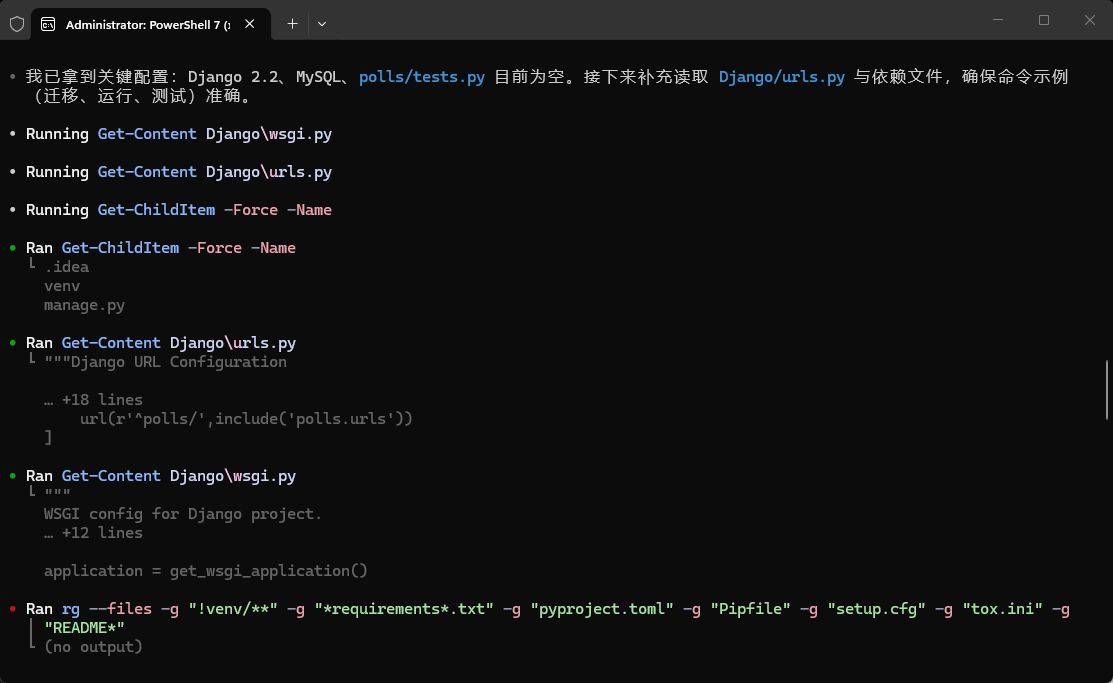
Task: Click the application = get_wsgi_application() line
Action: 206,571
